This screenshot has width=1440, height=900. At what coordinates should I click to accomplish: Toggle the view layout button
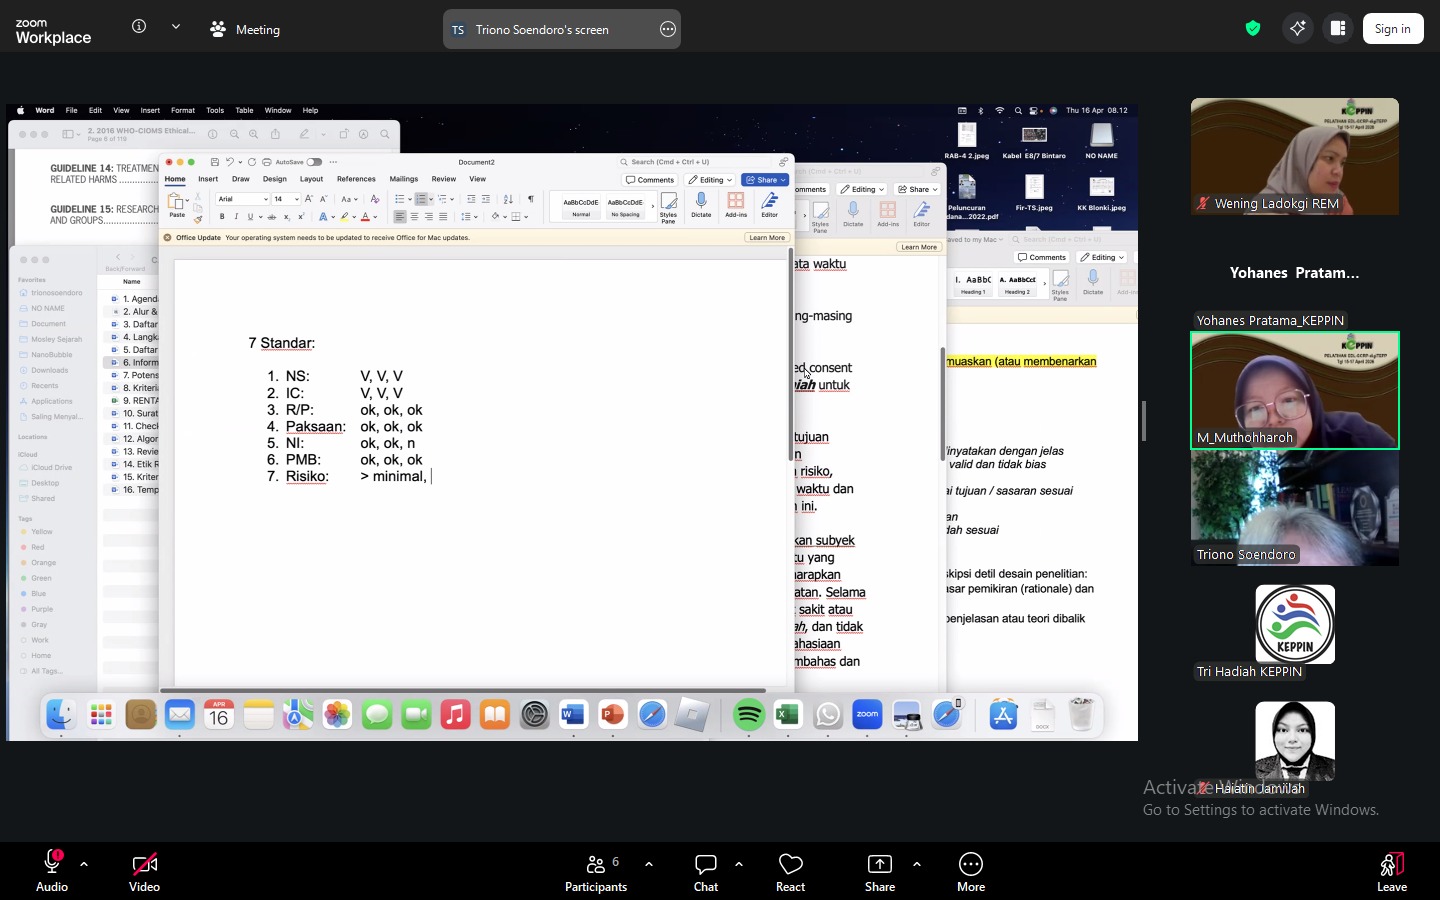click(x=1338, y=29)
